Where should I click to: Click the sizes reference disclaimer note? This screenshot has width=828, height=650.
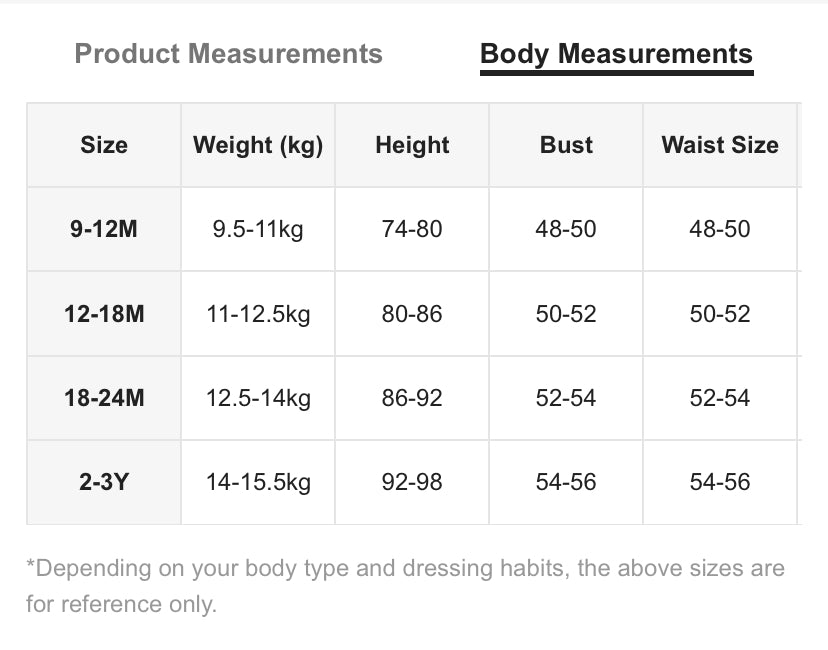(x=405, y=586)
